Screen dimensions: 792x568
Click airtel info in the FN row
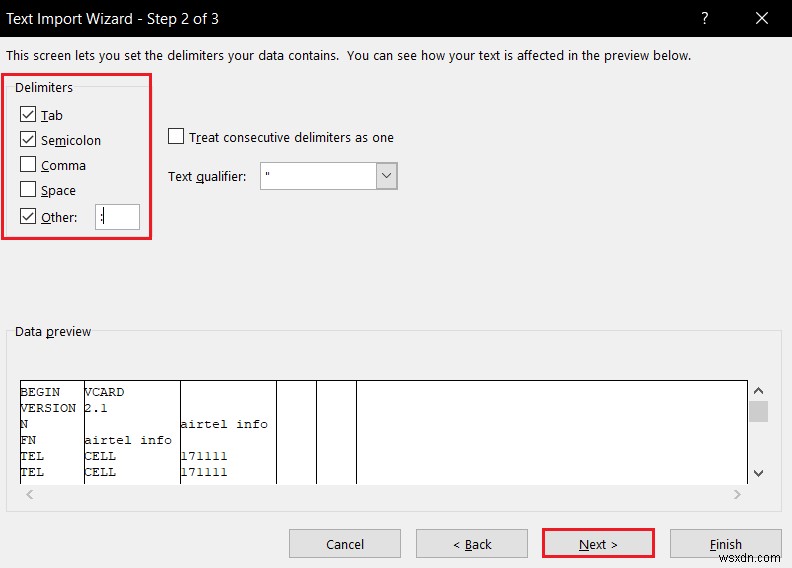pos(128,440)
